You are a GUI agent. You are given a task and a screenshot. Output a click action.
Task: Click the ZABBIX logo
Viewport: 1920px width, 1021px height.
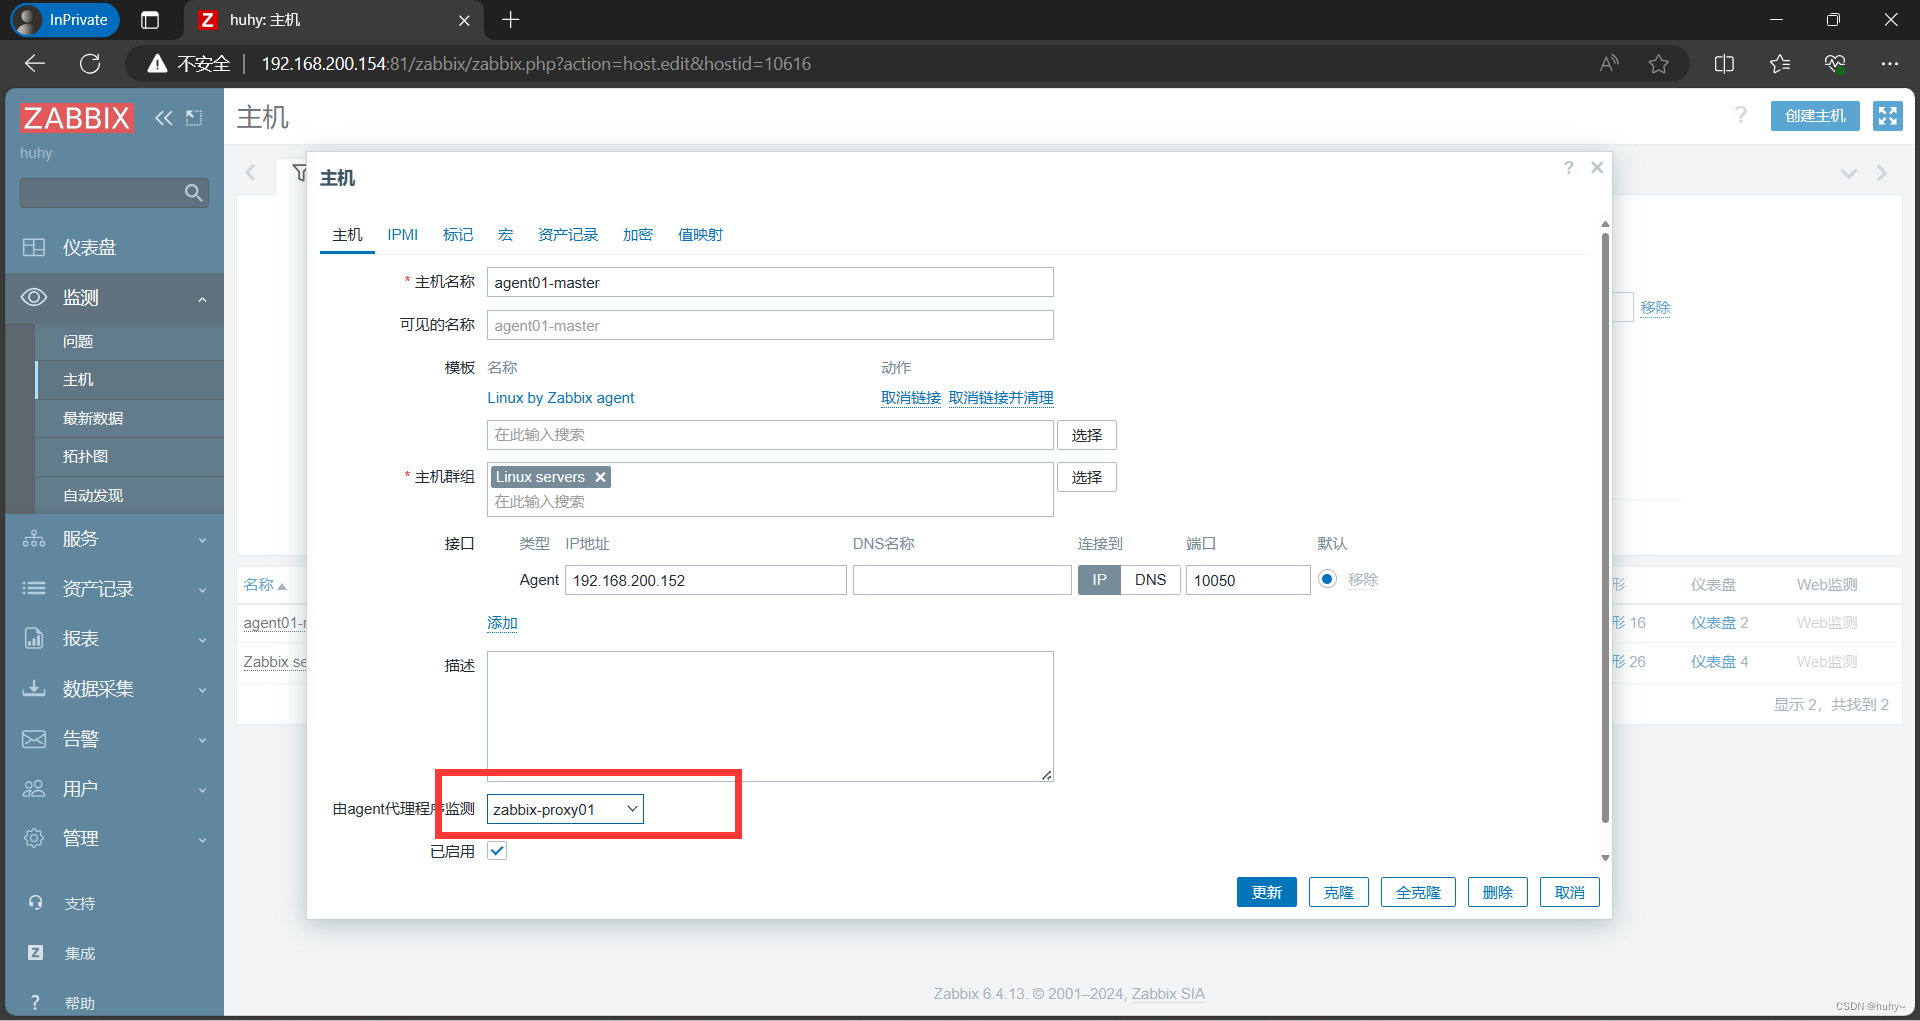click(77, 118)
